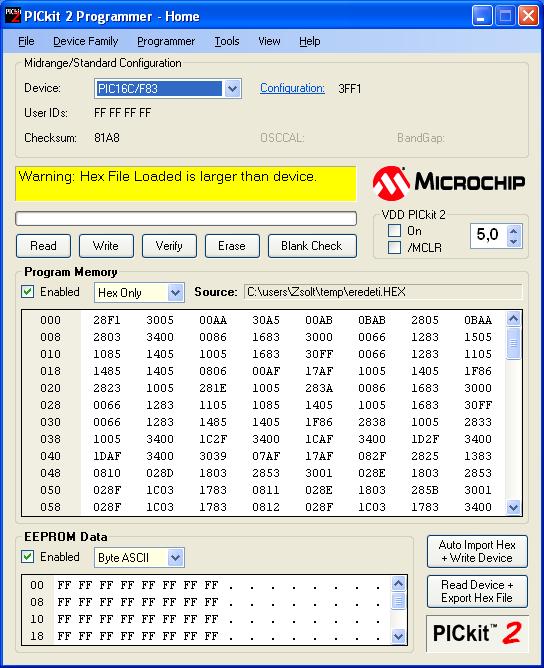Click the Configuration link
The height and width of the screenshot is (668, 544).
(292, 88)
